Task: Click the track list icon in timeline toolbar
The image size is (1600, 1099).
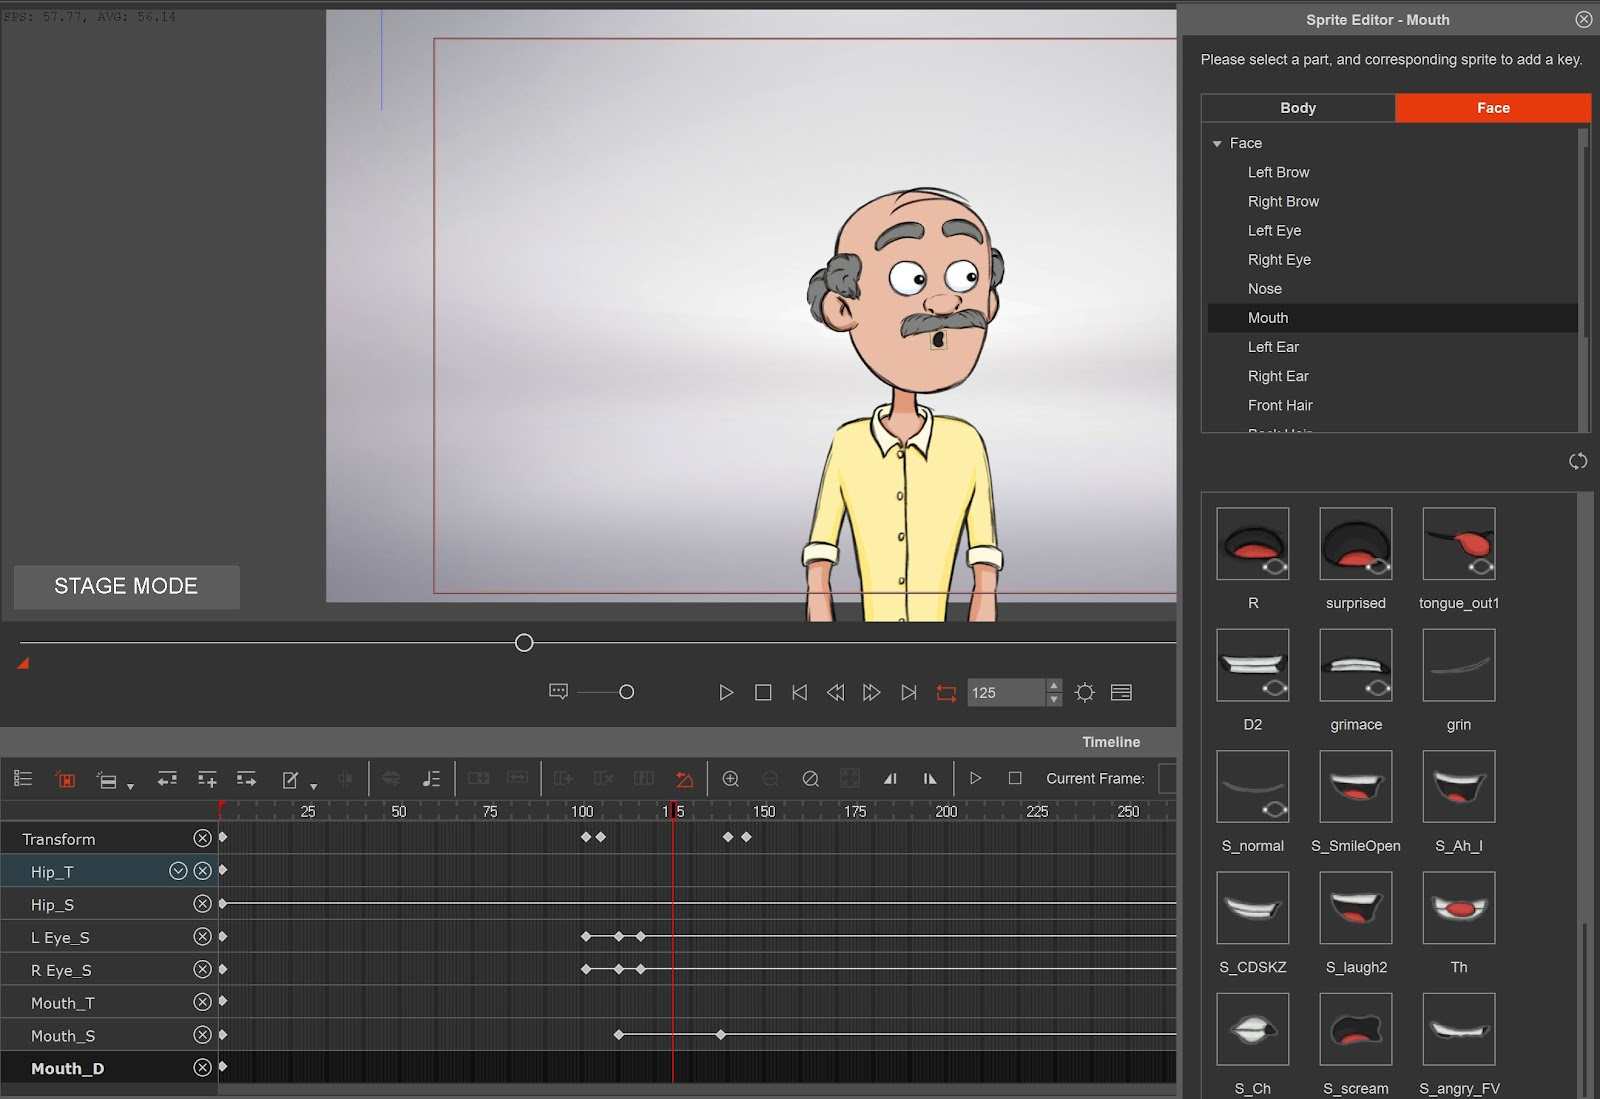Action: (x=23, y=779)
